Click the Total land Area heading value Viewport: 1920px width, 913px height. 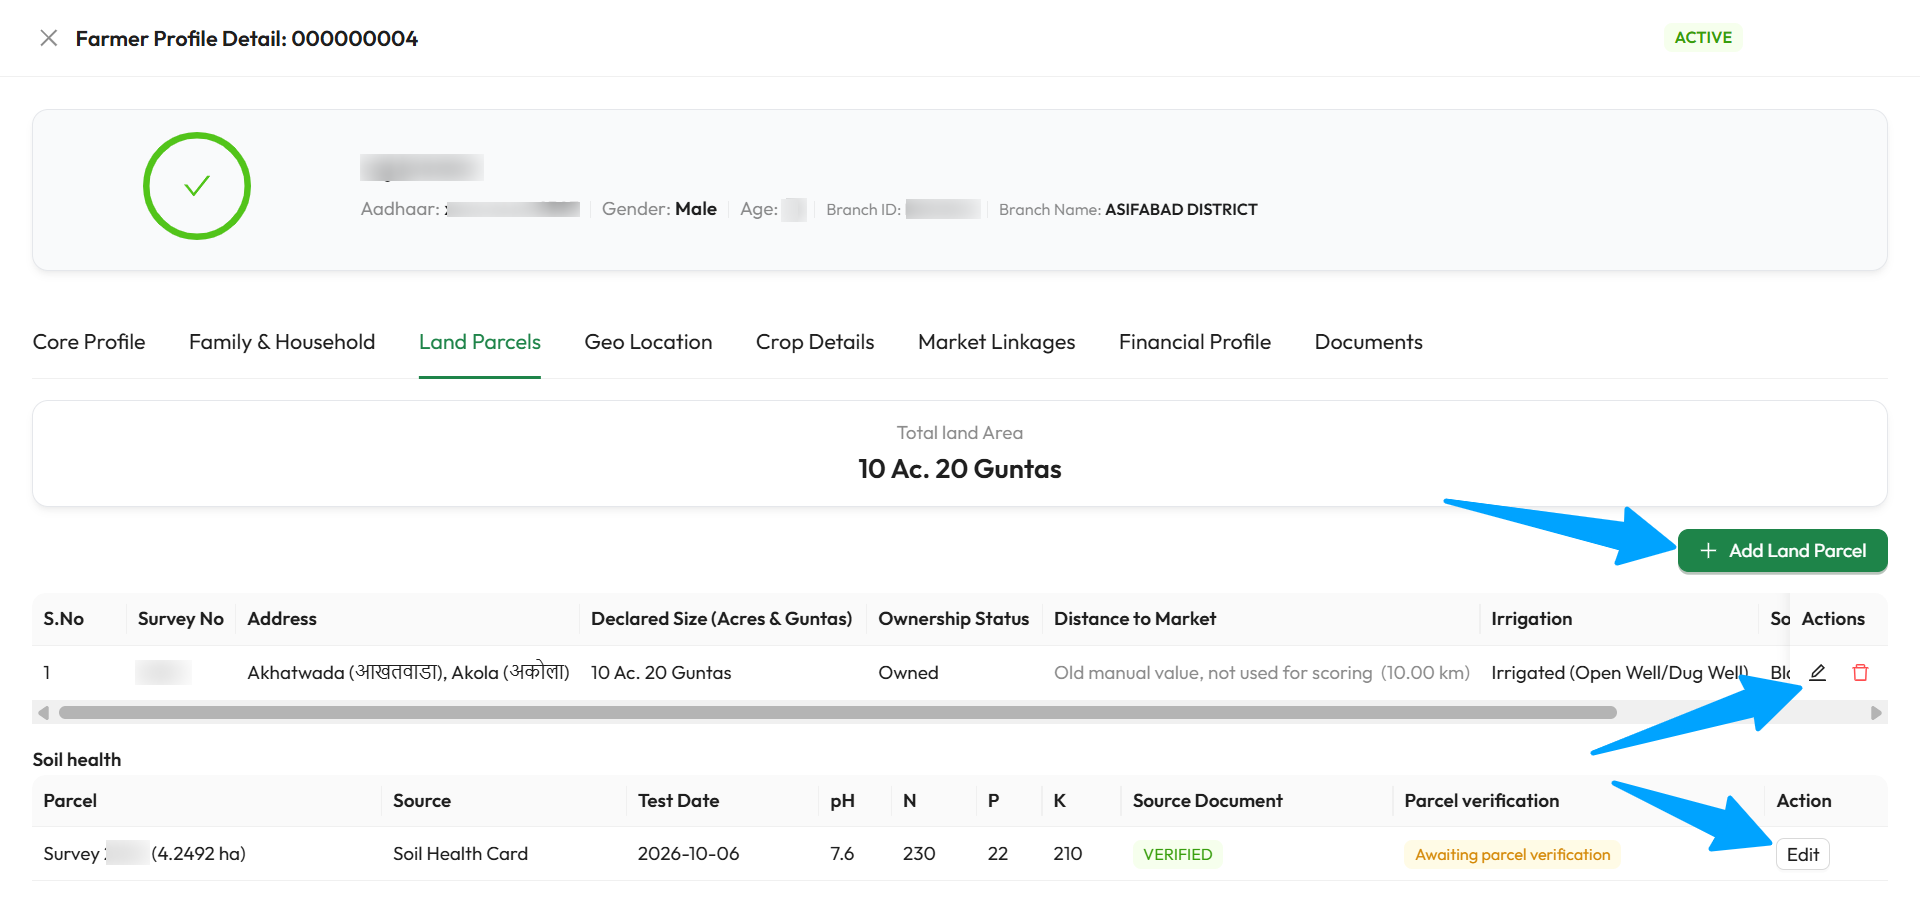coord(960,469)
